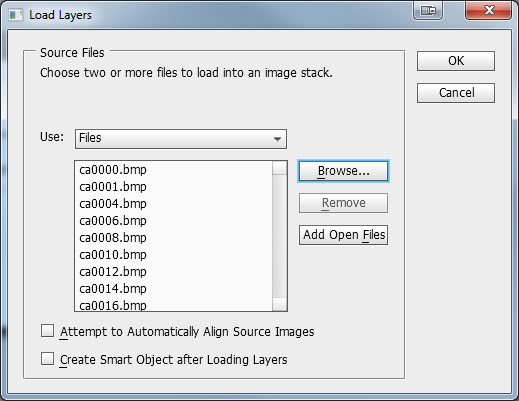Click the Load Layers title bar icon

click(16, 15)
